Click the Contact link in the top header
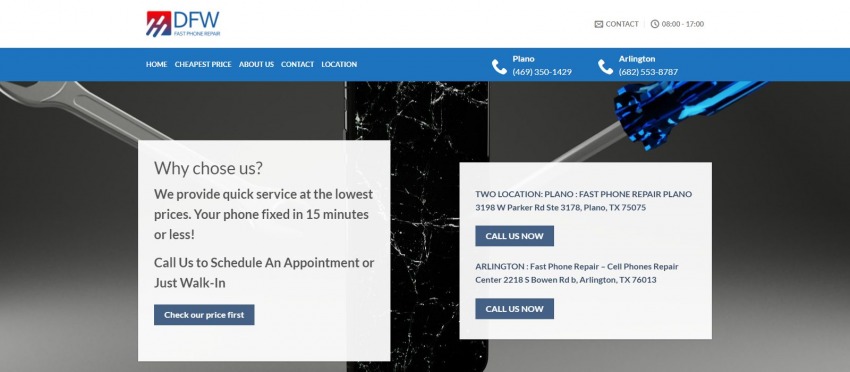The height and width of the screenshot is (372, 850). [x=622, y=24]
